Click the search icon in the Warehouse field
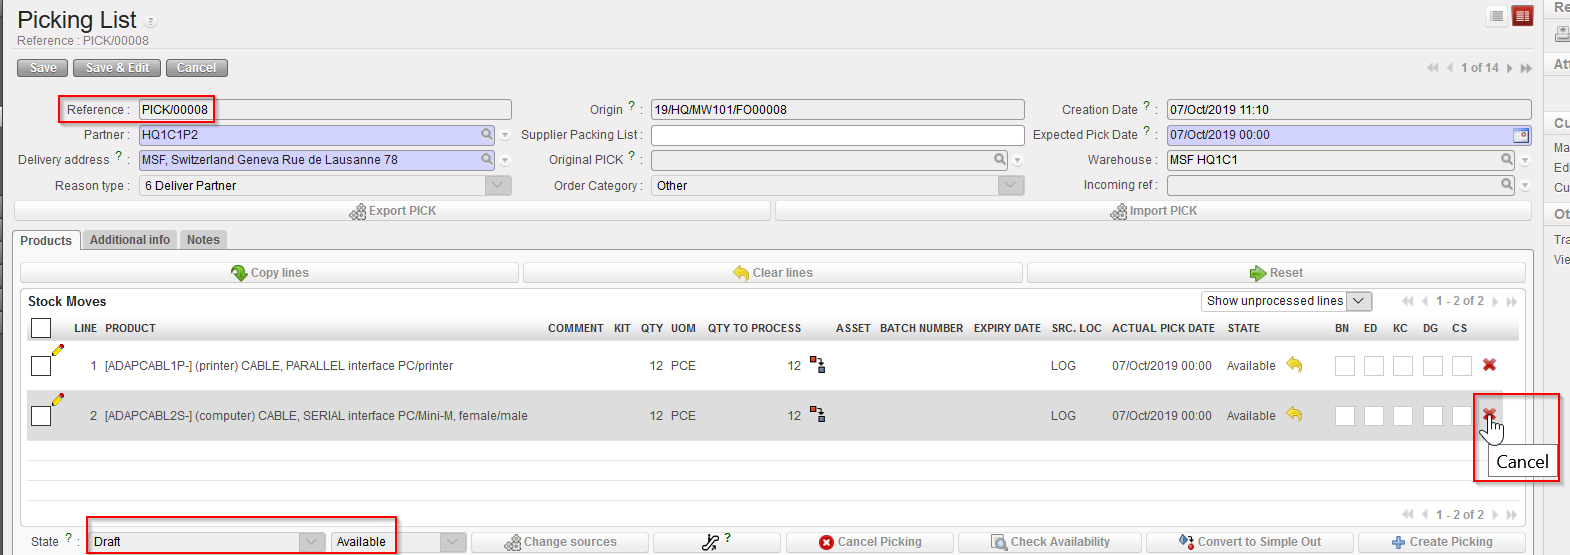 (x=1507, y=159)
